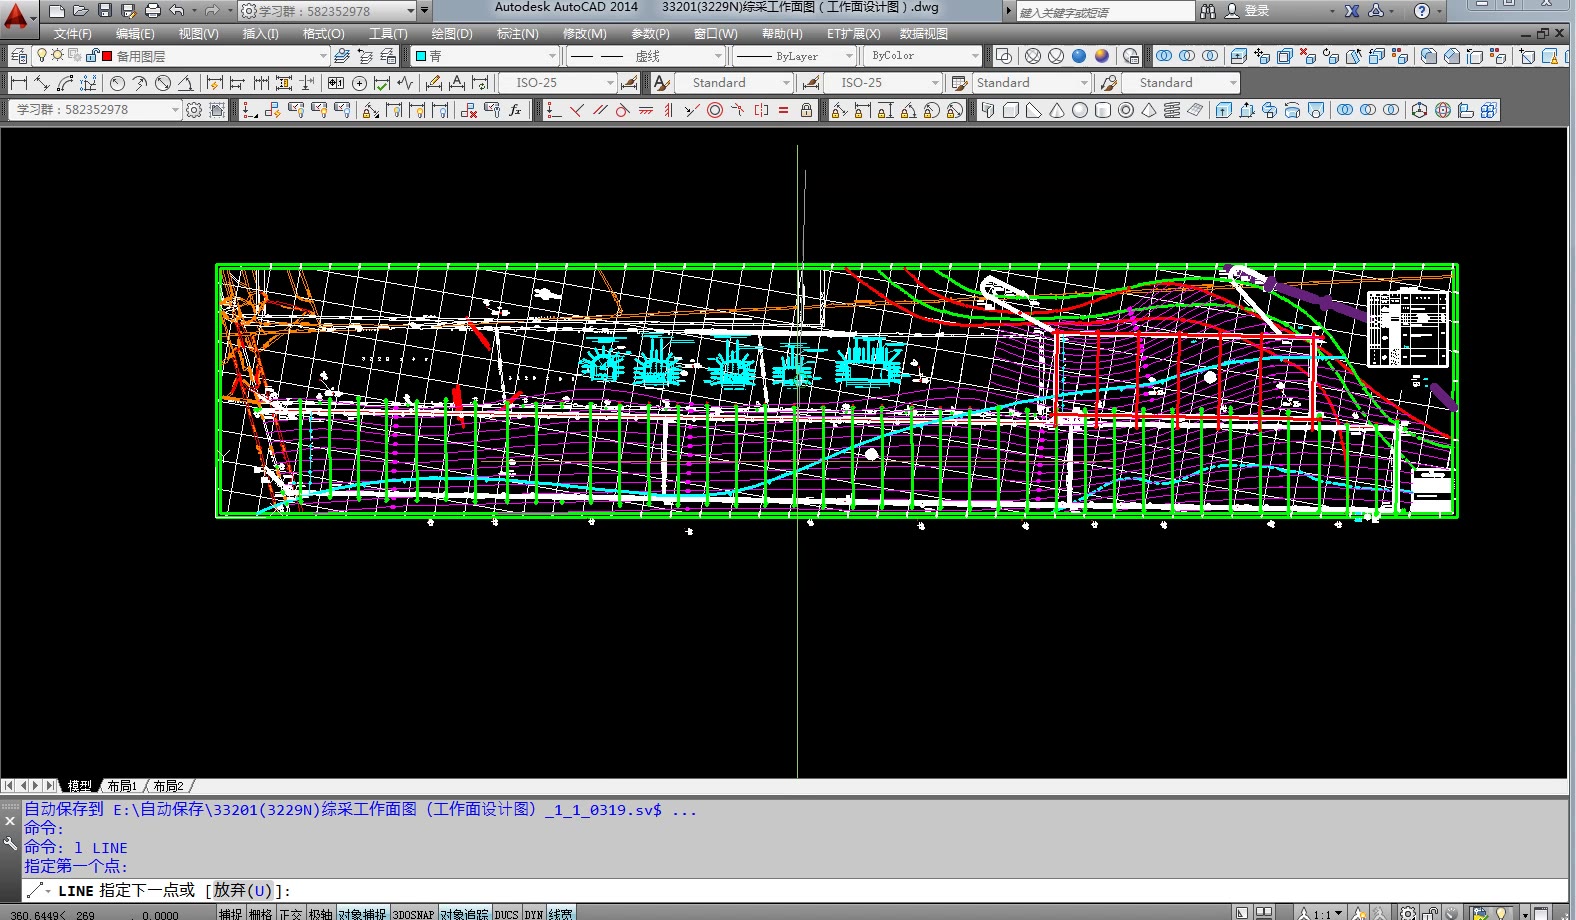The width and height of the screenshot is (1576, 920).
Task: Select the Radius dimension tool
Action: point(117,83)
